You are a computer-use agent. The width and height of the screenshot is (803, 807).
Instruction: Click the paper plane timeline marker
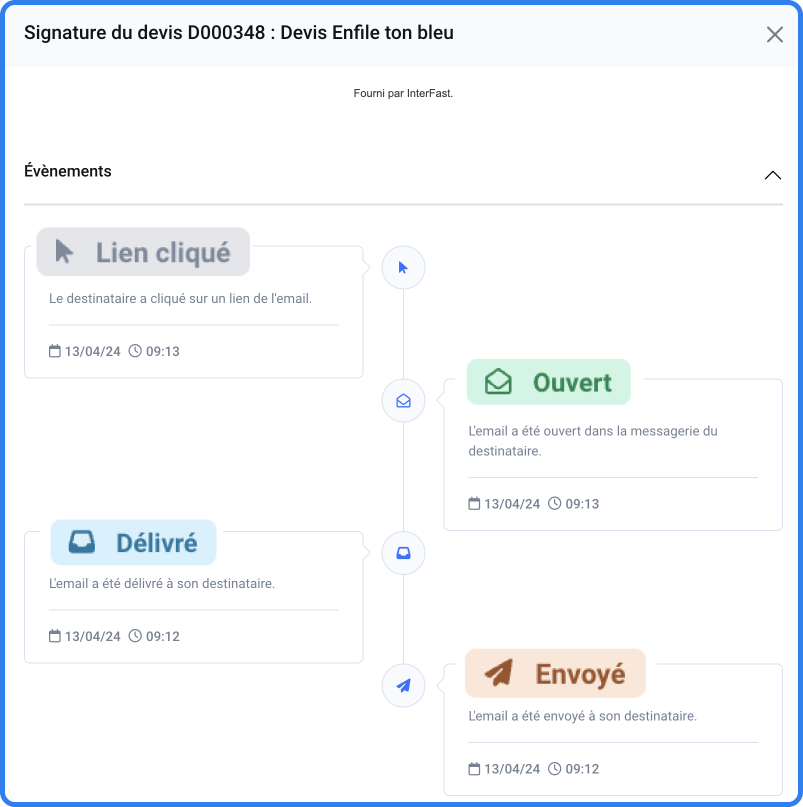pos(403,686)
